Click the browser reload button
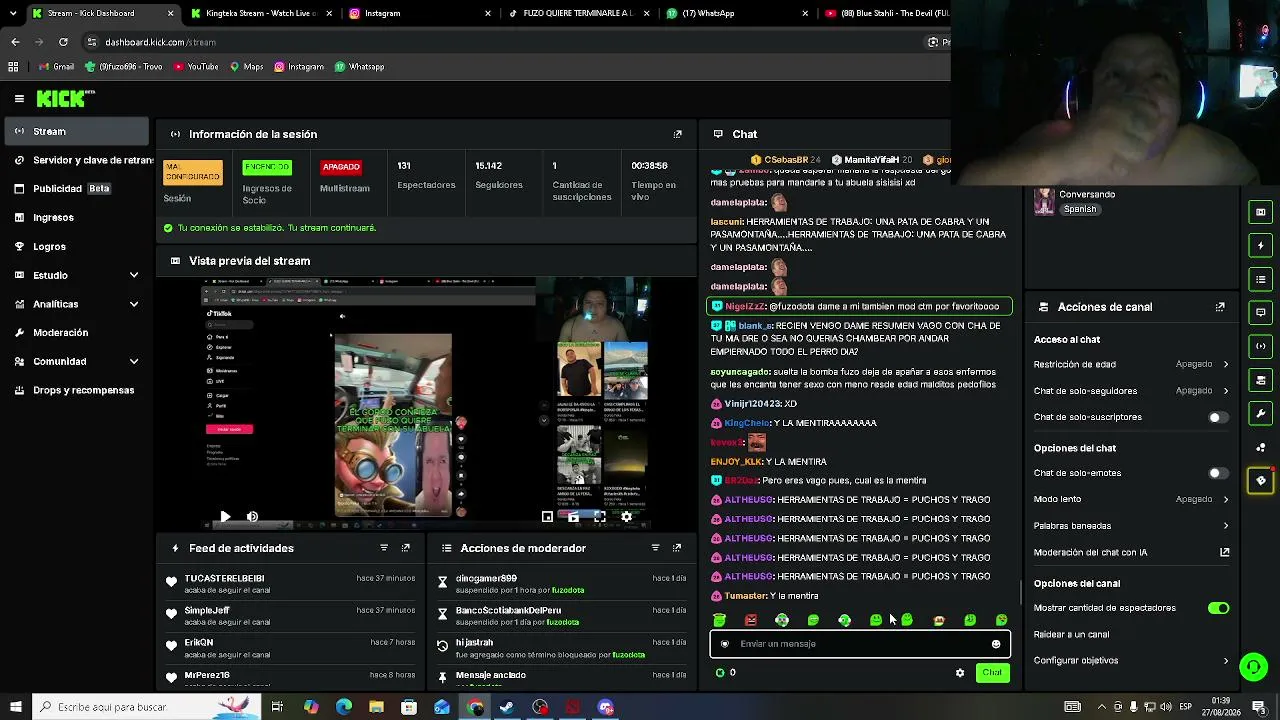The width and height of the screenshot is (1280, 720). [63, 42]
